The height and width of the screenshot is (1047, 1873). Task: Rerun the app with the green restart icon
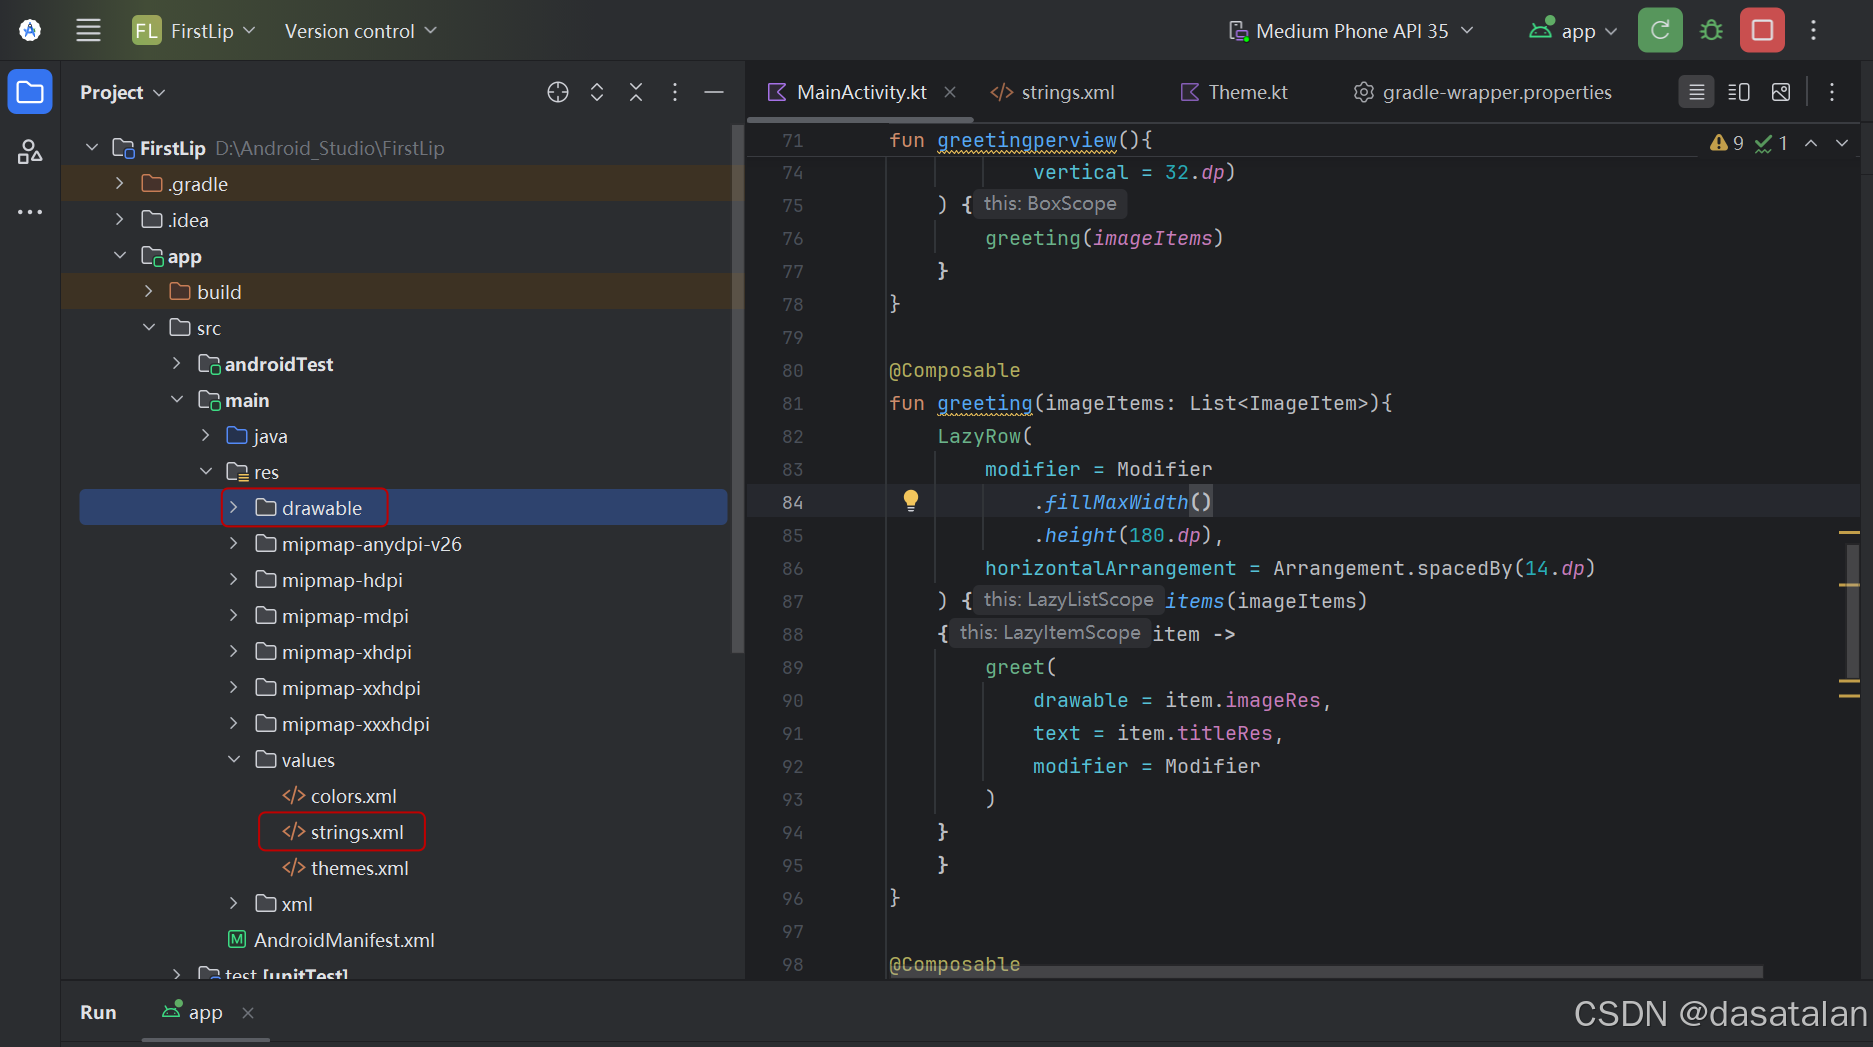(1660, 30)
